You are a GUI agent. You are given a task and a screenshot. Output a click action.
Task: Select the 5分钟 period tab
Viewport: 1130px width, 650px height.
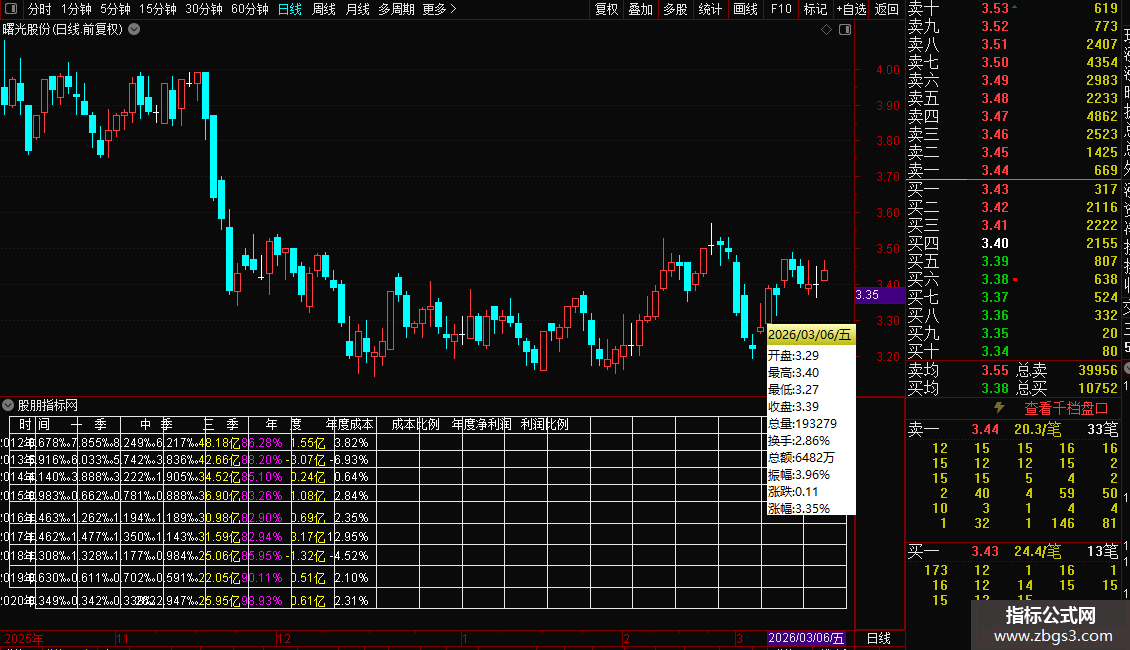point(115,9)
